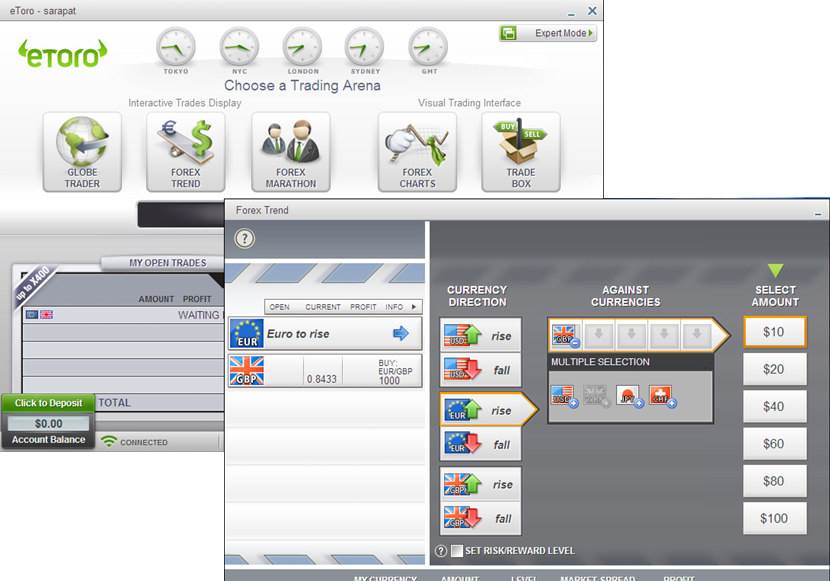Viewport: 830px width, 581px height.
Task: Switch to Expert Mode
Action: 548,33
